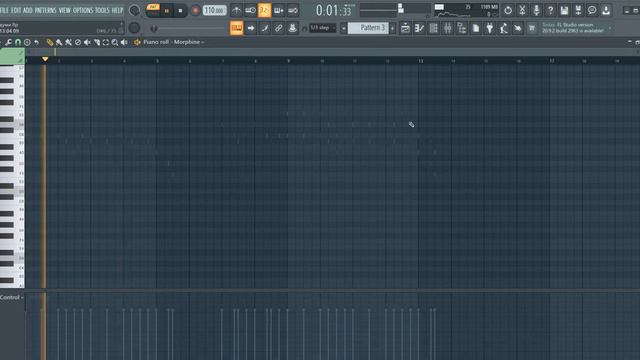Screen dimensions: 640x360
Task: Open the ADD menu
Action: [x=28, y=10]
